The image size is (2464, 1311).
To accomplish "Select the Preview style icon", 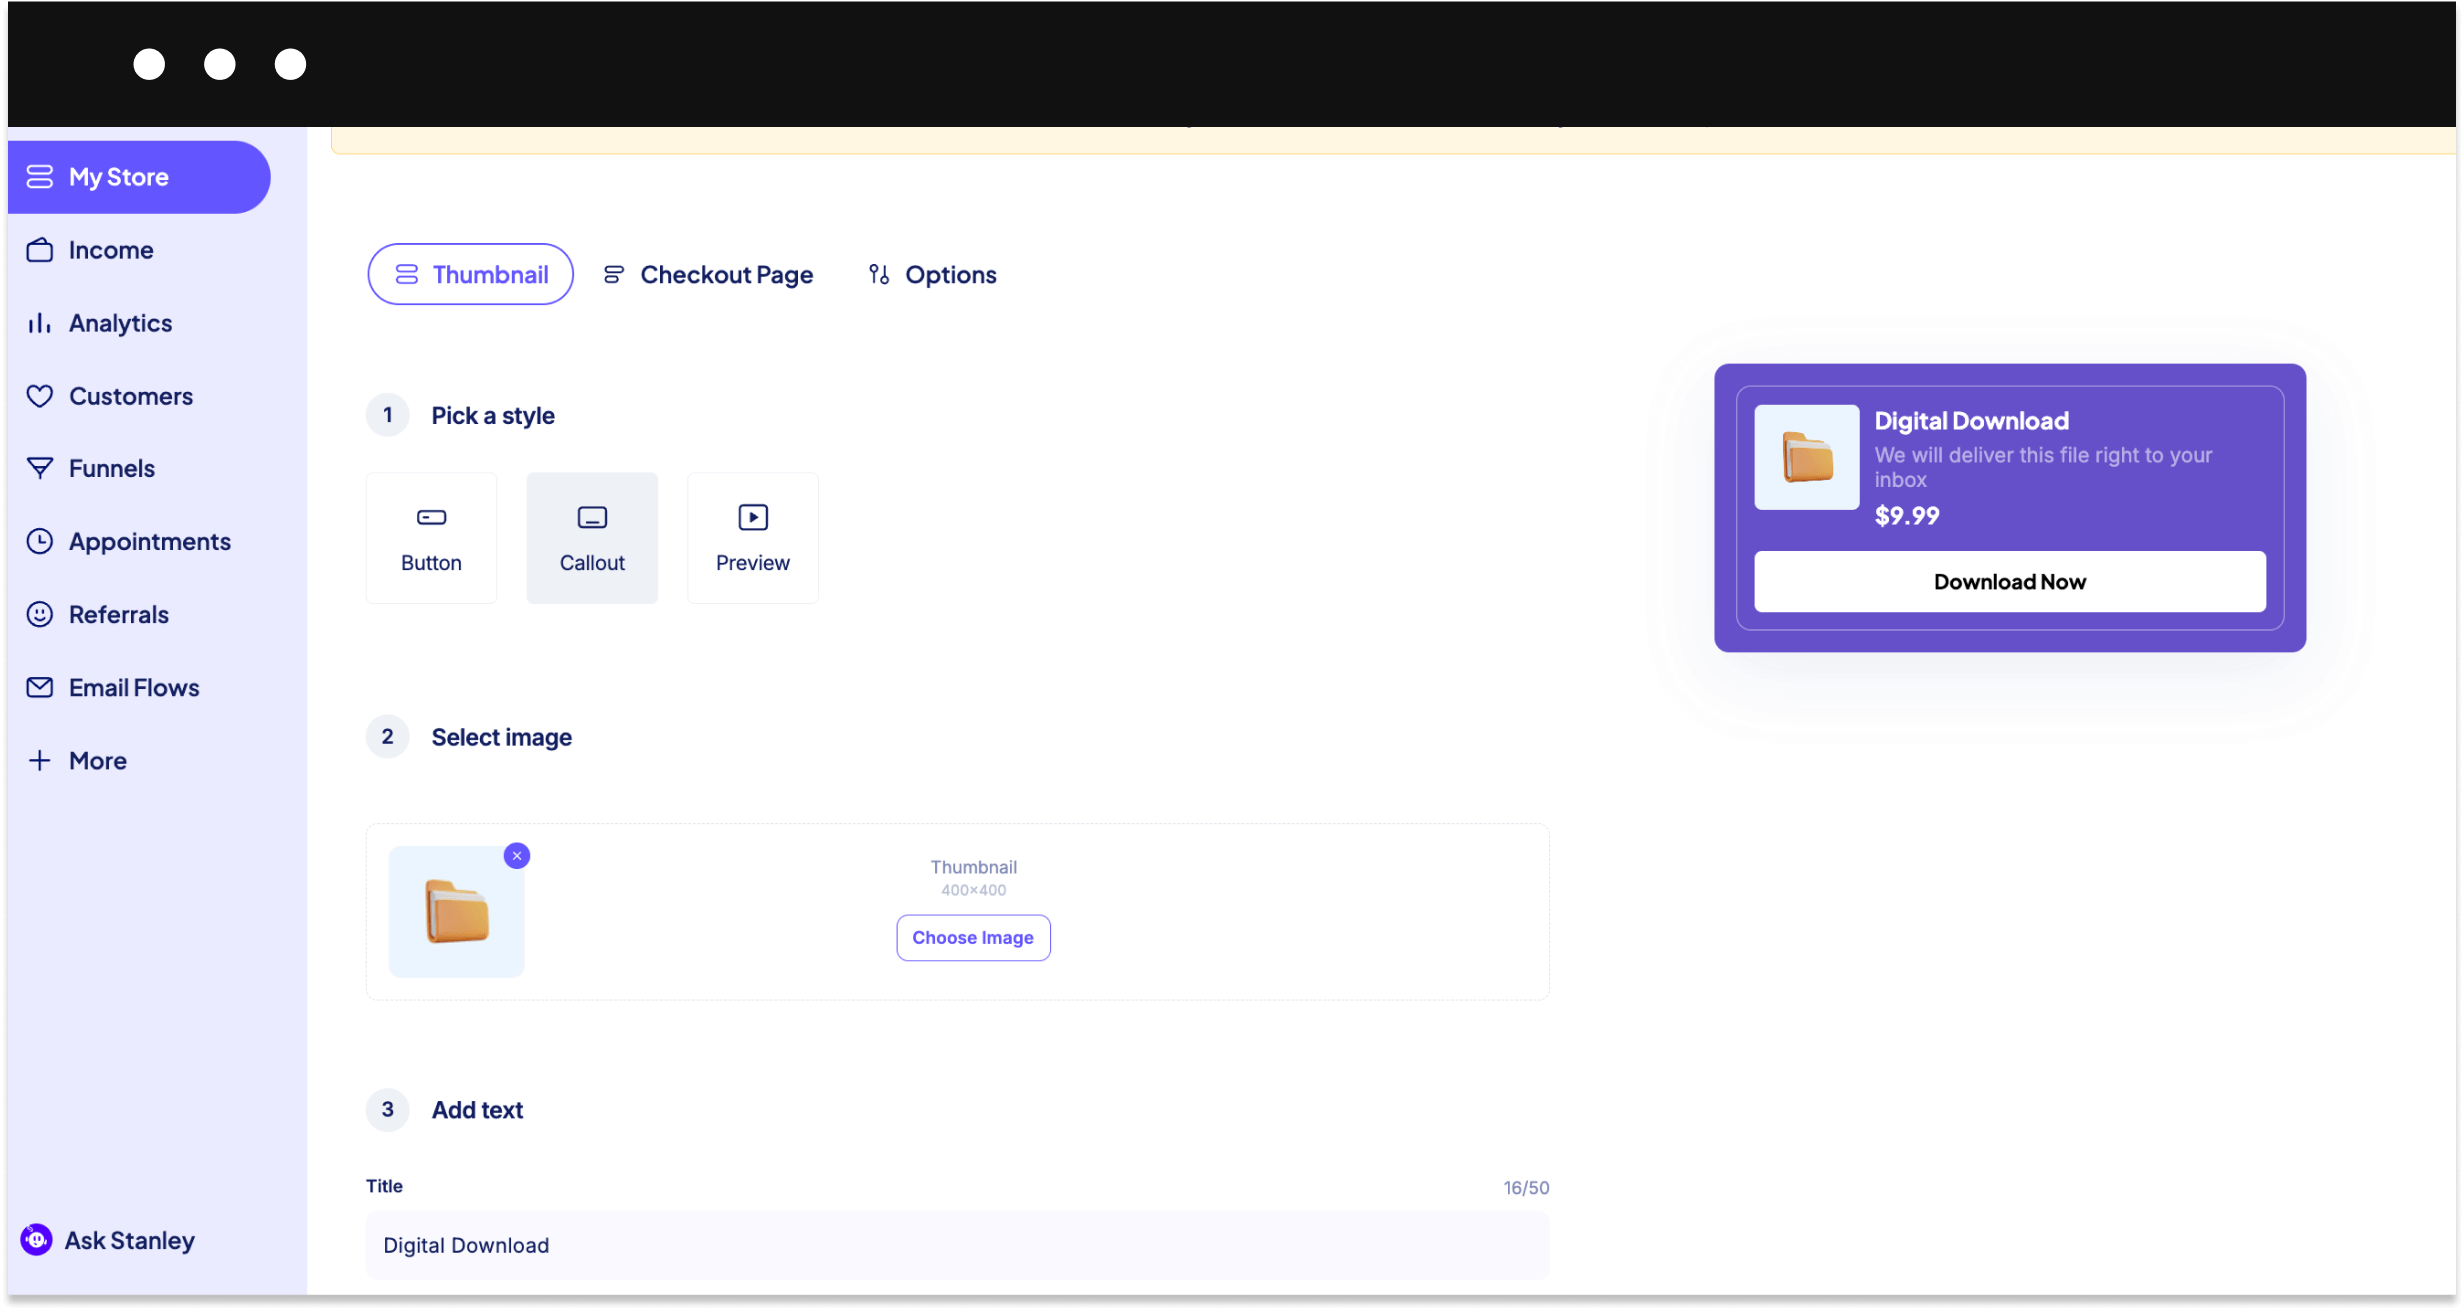I will (x=751, y=517).
